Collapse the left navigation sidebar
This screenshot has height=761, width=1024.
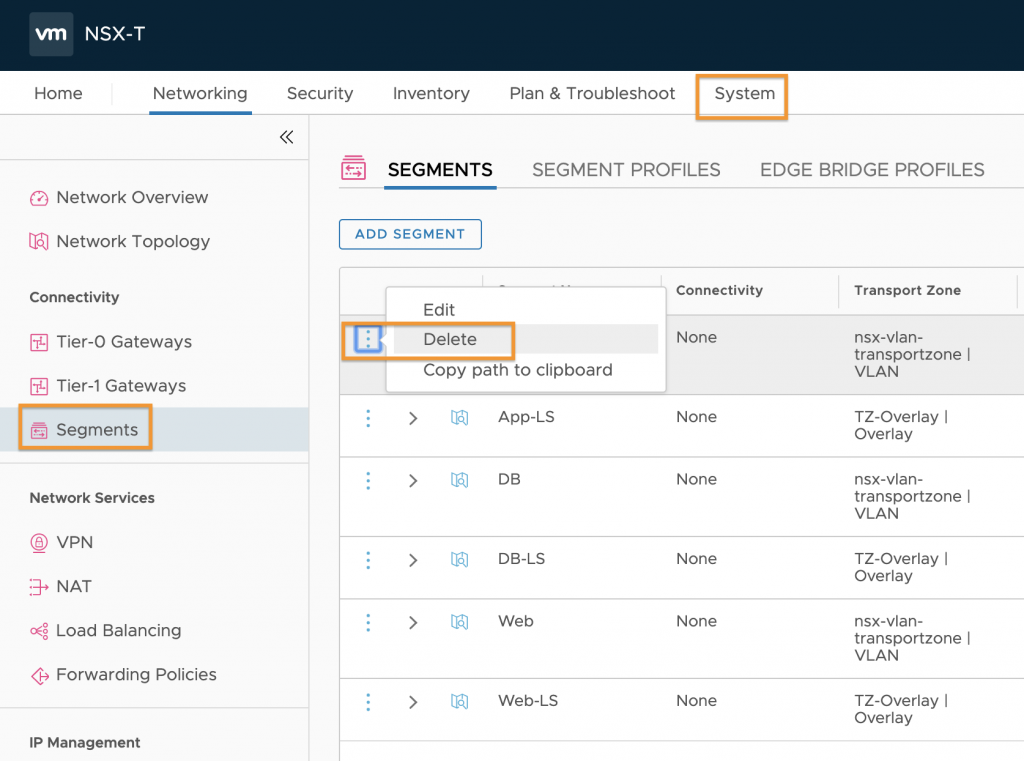(286, 137)
